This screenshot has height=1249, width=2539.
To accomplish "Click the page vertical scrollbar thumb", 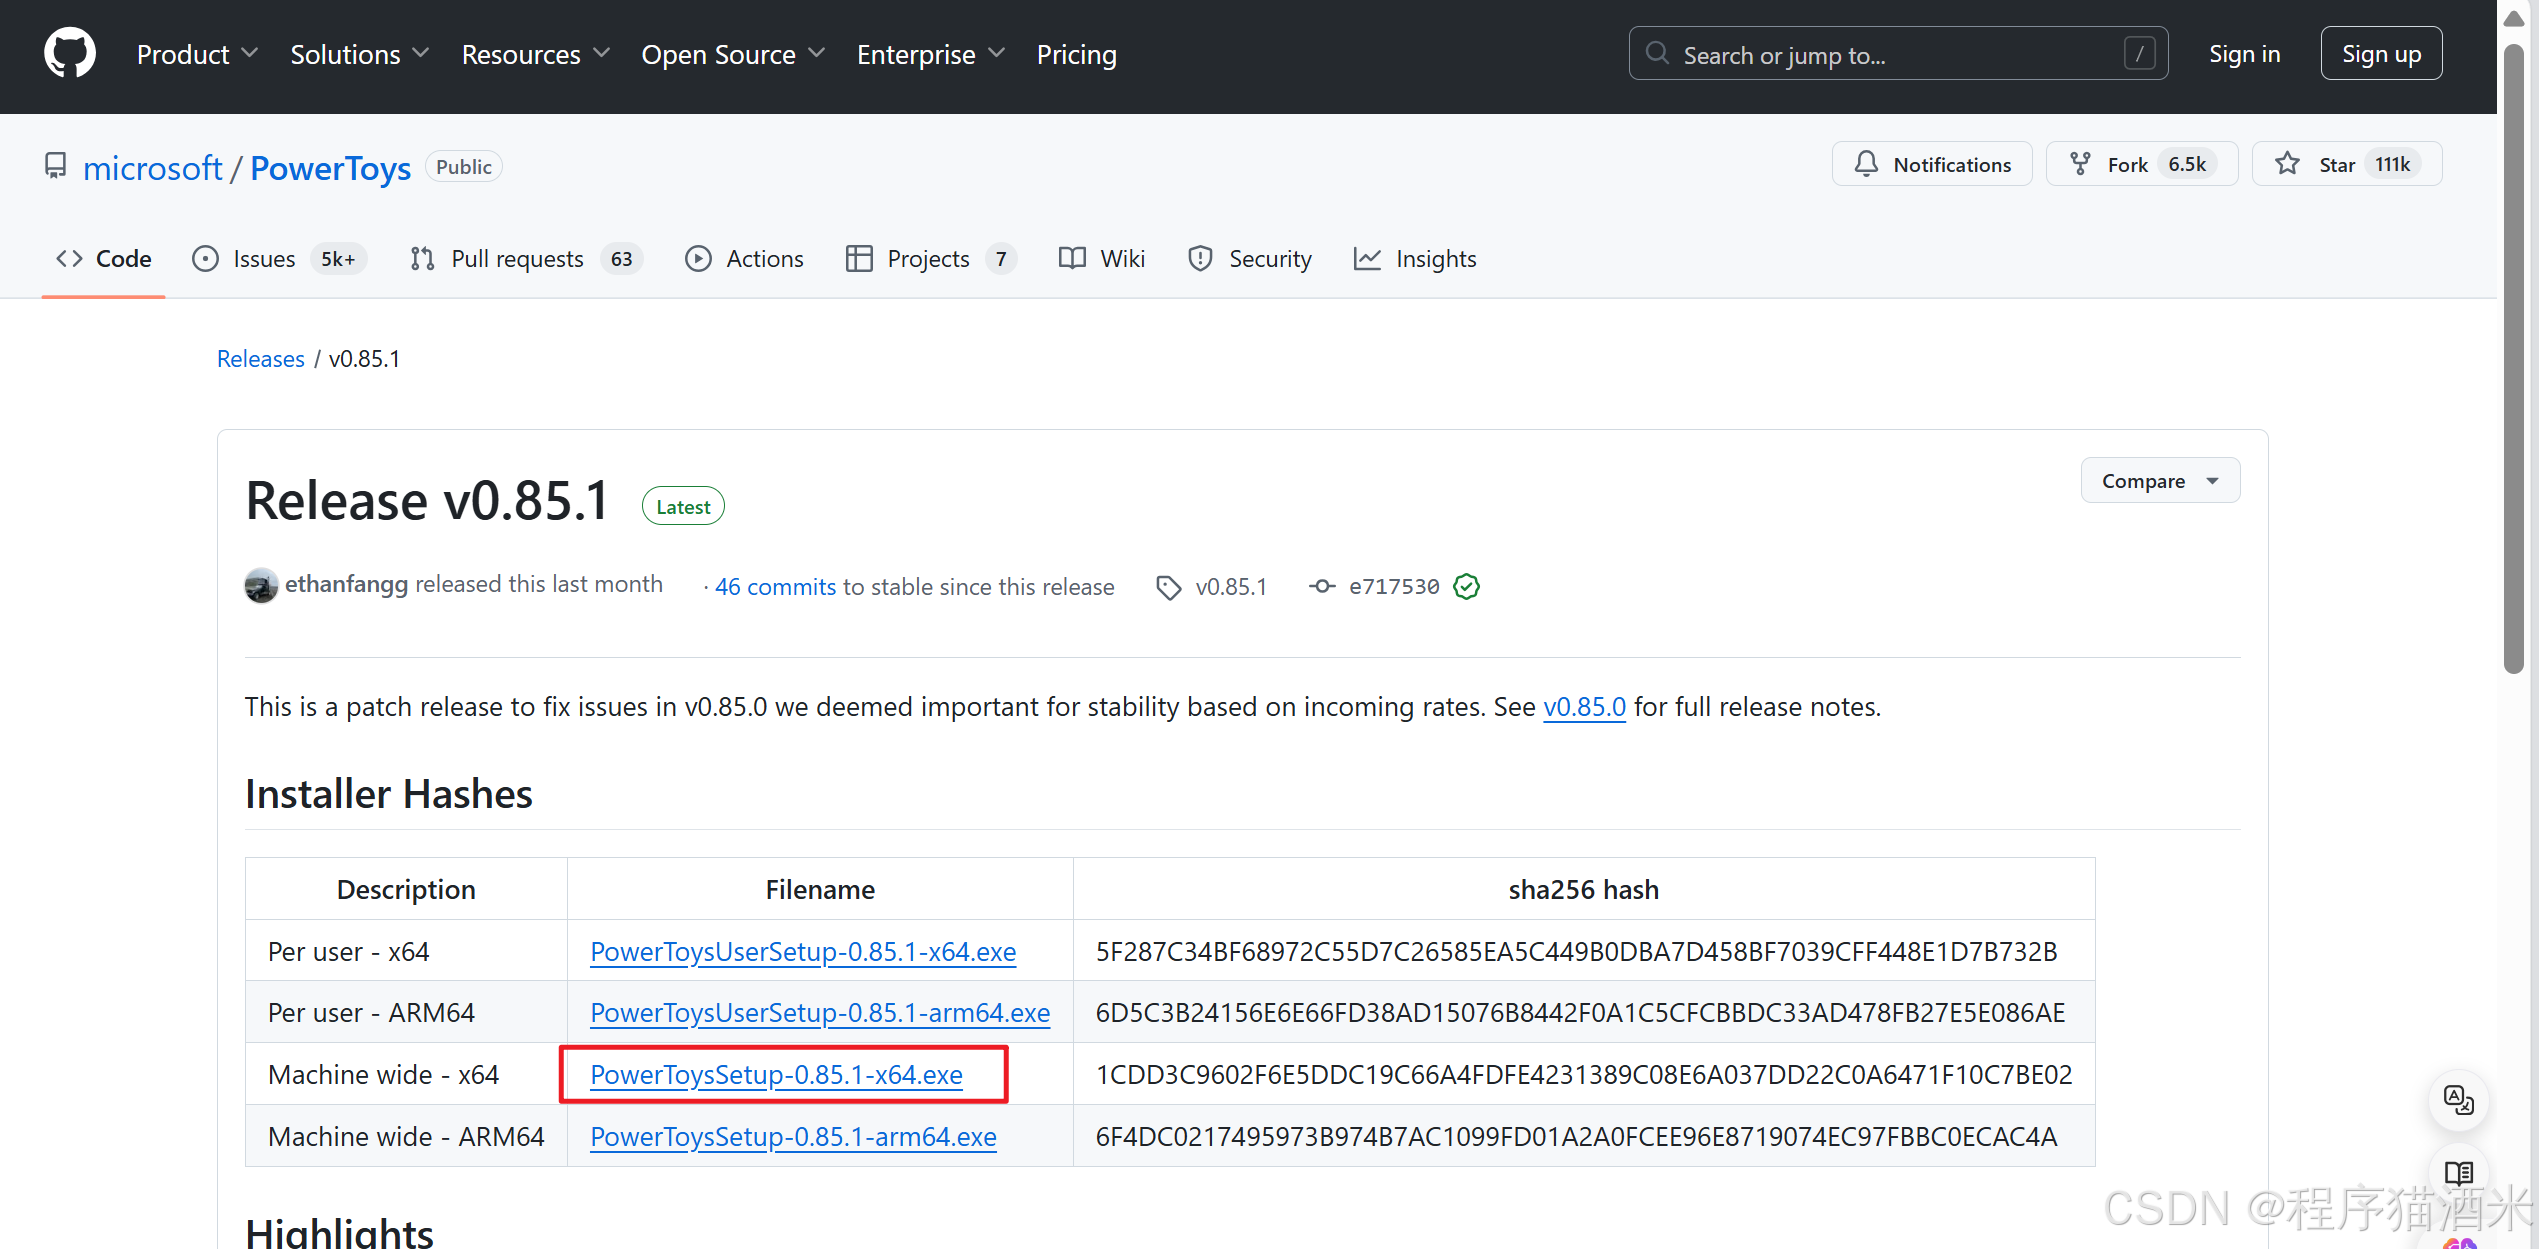I will pyautogui.click(x=2514, y=360).
